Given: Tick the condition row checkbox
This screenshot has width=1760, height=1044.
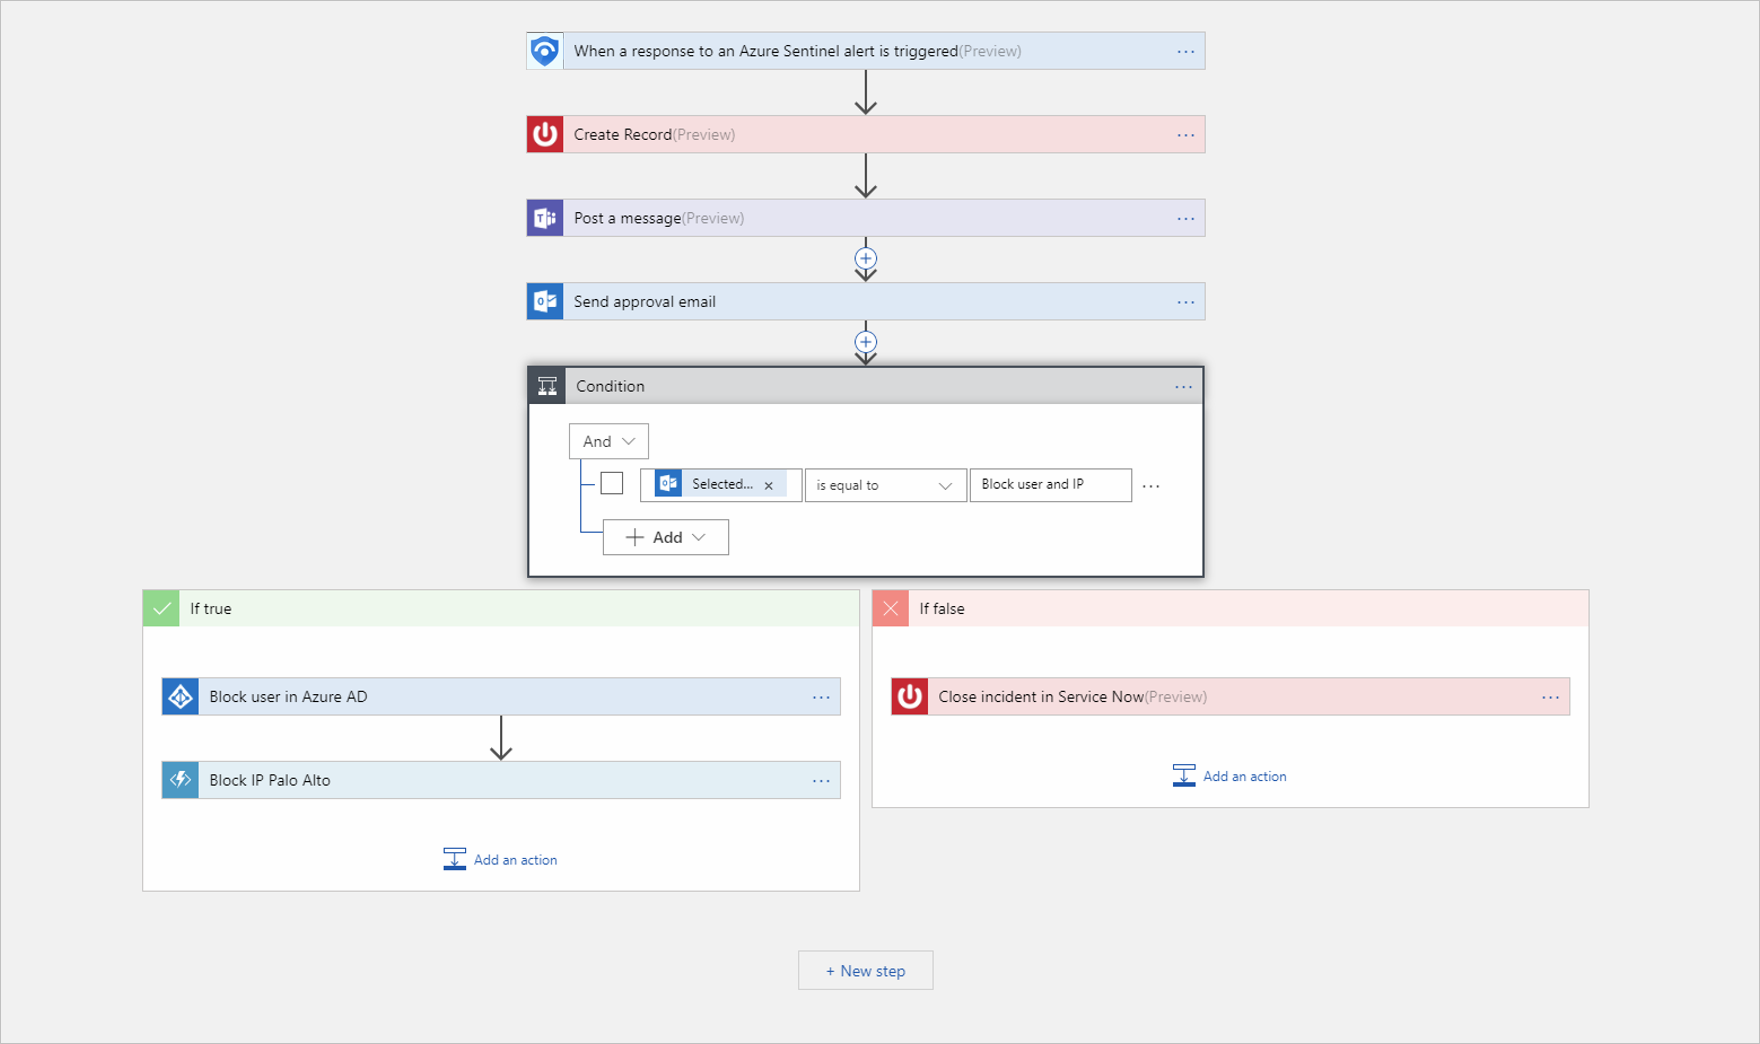Looking at the screenshot, I should point(612,483).
